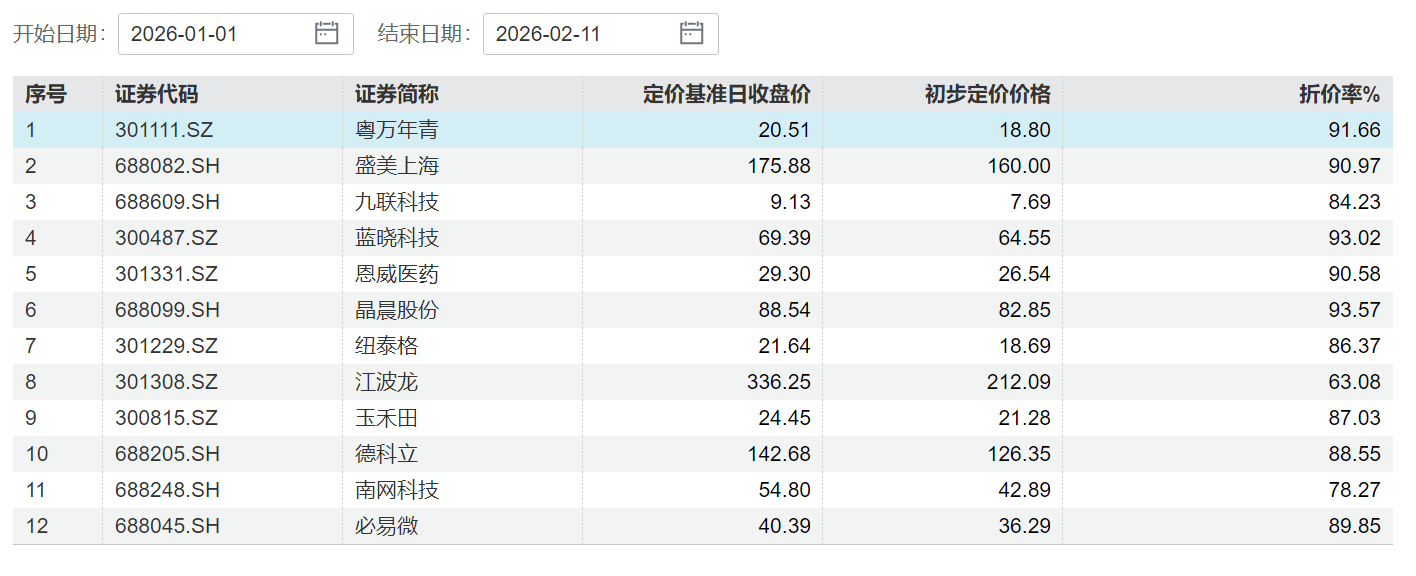Click the end date field 2026-02-11
This screenshot has height=576, width=1416.
(580, 33)
